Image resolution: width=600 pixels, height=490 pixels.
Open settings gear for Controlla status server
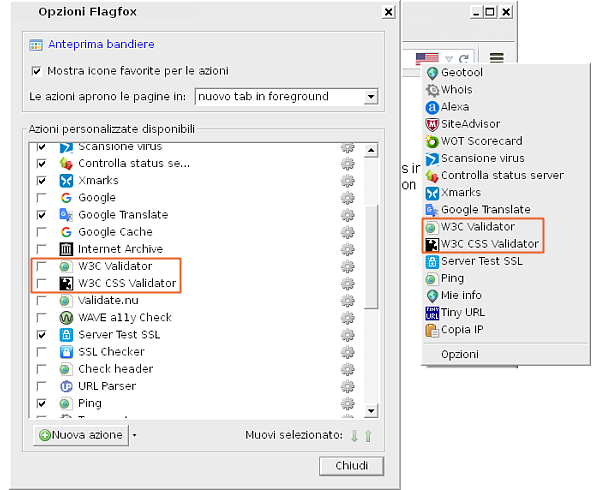pyautogui.click(x=347, y=164)
